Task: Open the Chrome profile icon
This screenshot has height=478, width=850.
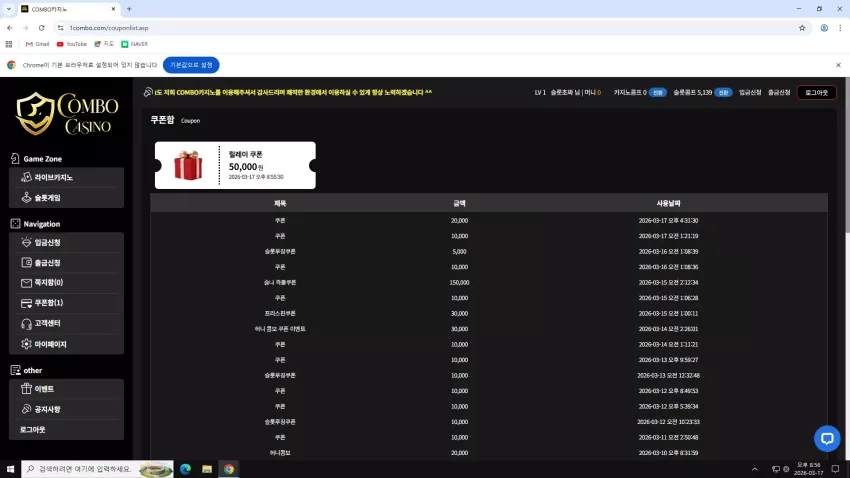Action: coord(824,28)
